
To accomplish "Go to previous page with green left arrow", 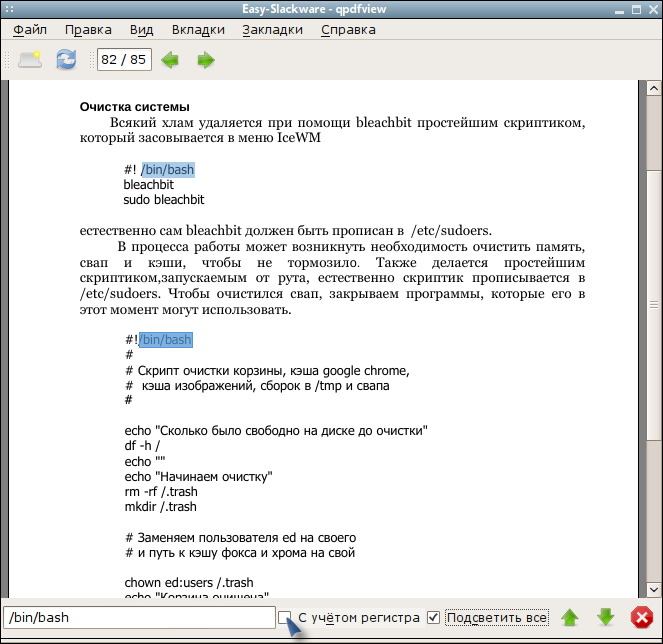I will click(170, 60).
